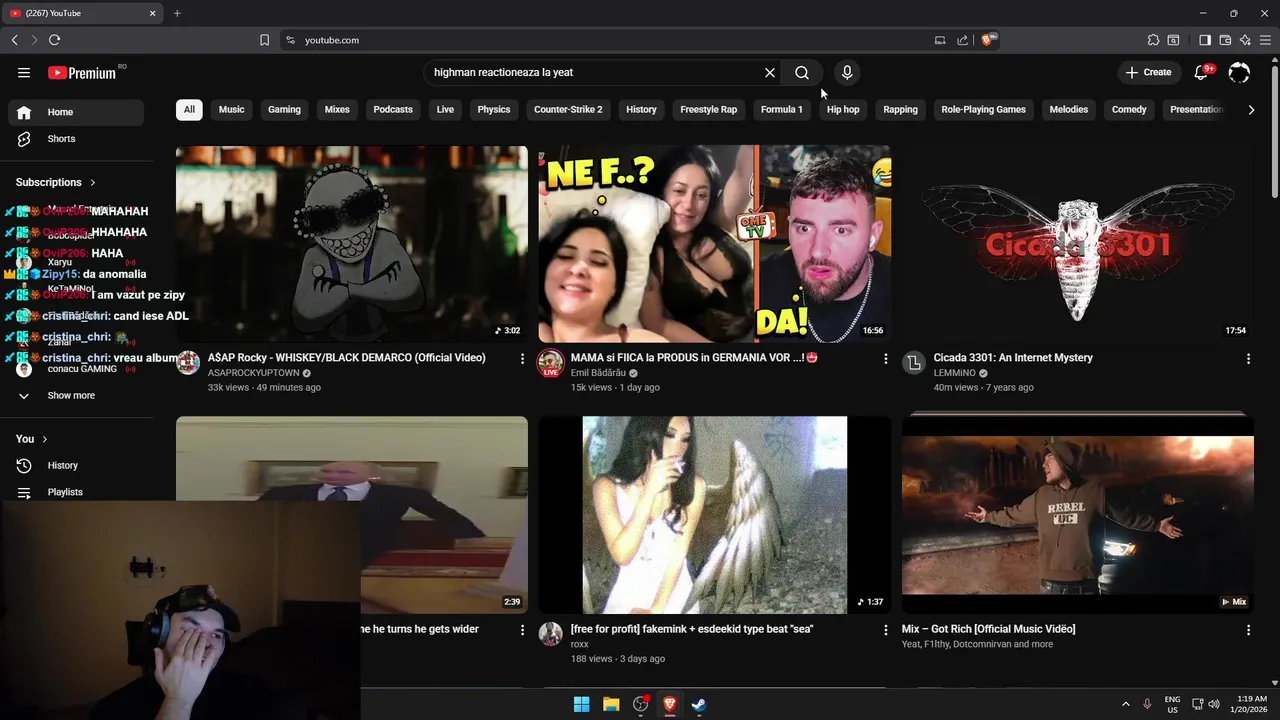Select the Podcasts filter chip
Viewport: 1280px width, 720px height.
pyautogui.click(x=393, y=109)
